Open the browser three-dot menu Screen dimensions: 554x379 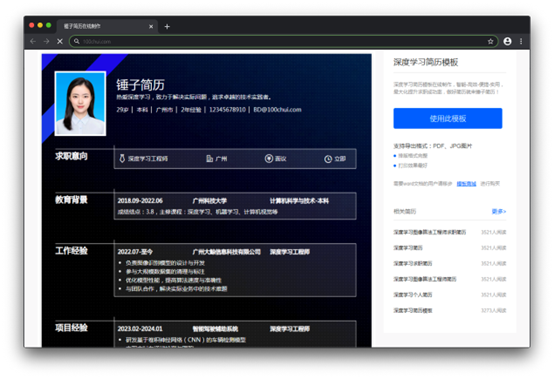521,41
